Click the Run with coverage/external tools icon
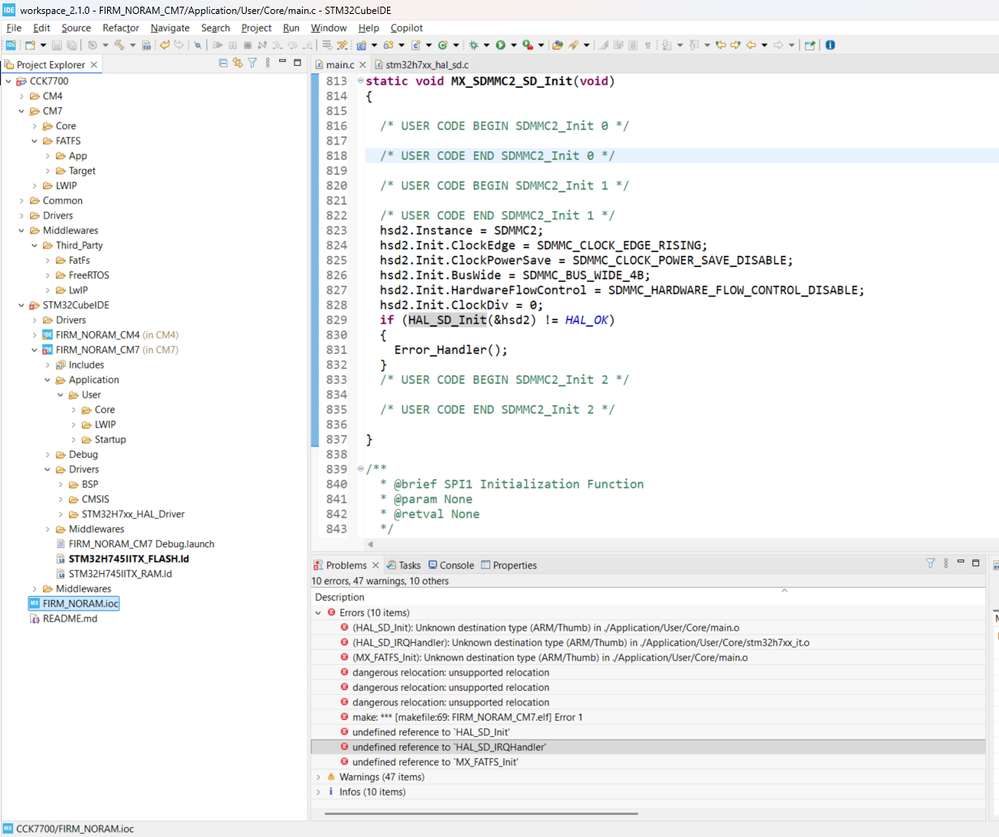 click(528, 45)
